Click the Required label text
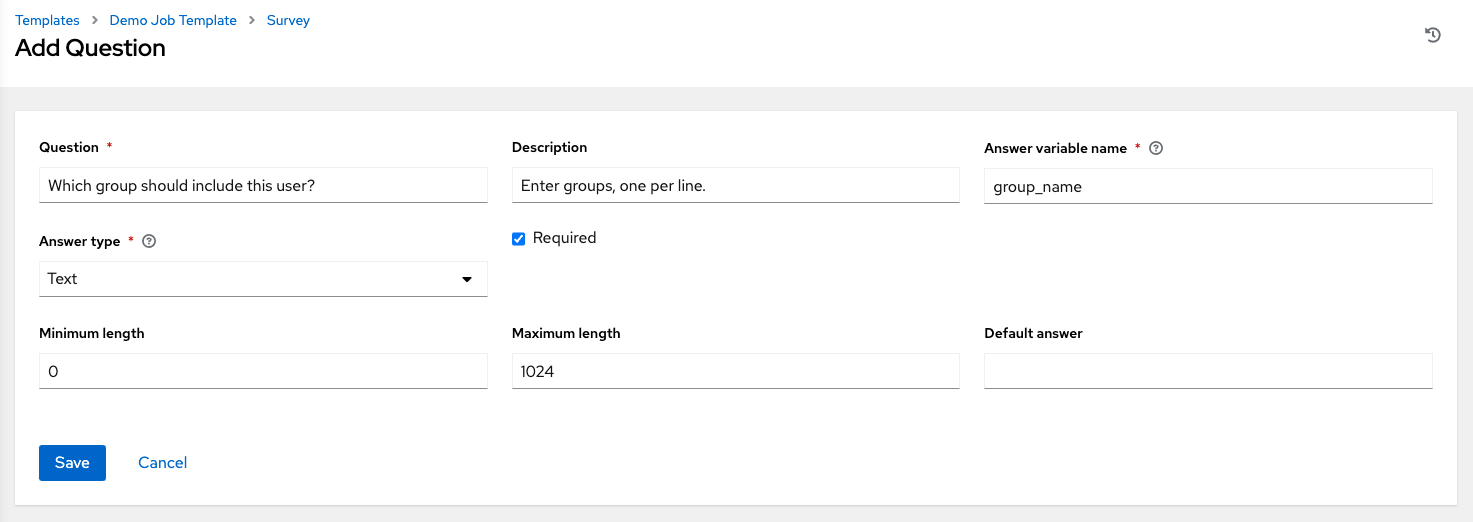Image resolution: width=1473 pixels, height=522 pixels. pyautogui.click(x=564, y=238)
